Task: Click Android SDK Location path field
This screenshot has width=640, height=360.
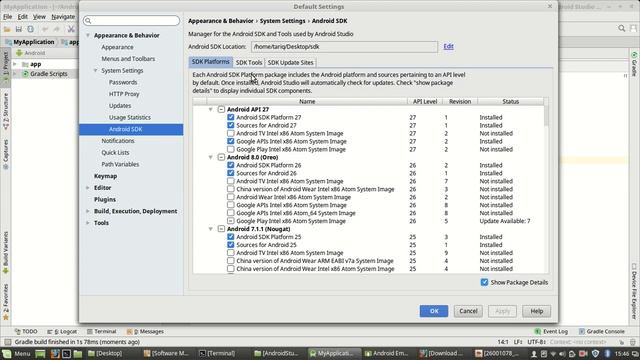Action: 344,47
